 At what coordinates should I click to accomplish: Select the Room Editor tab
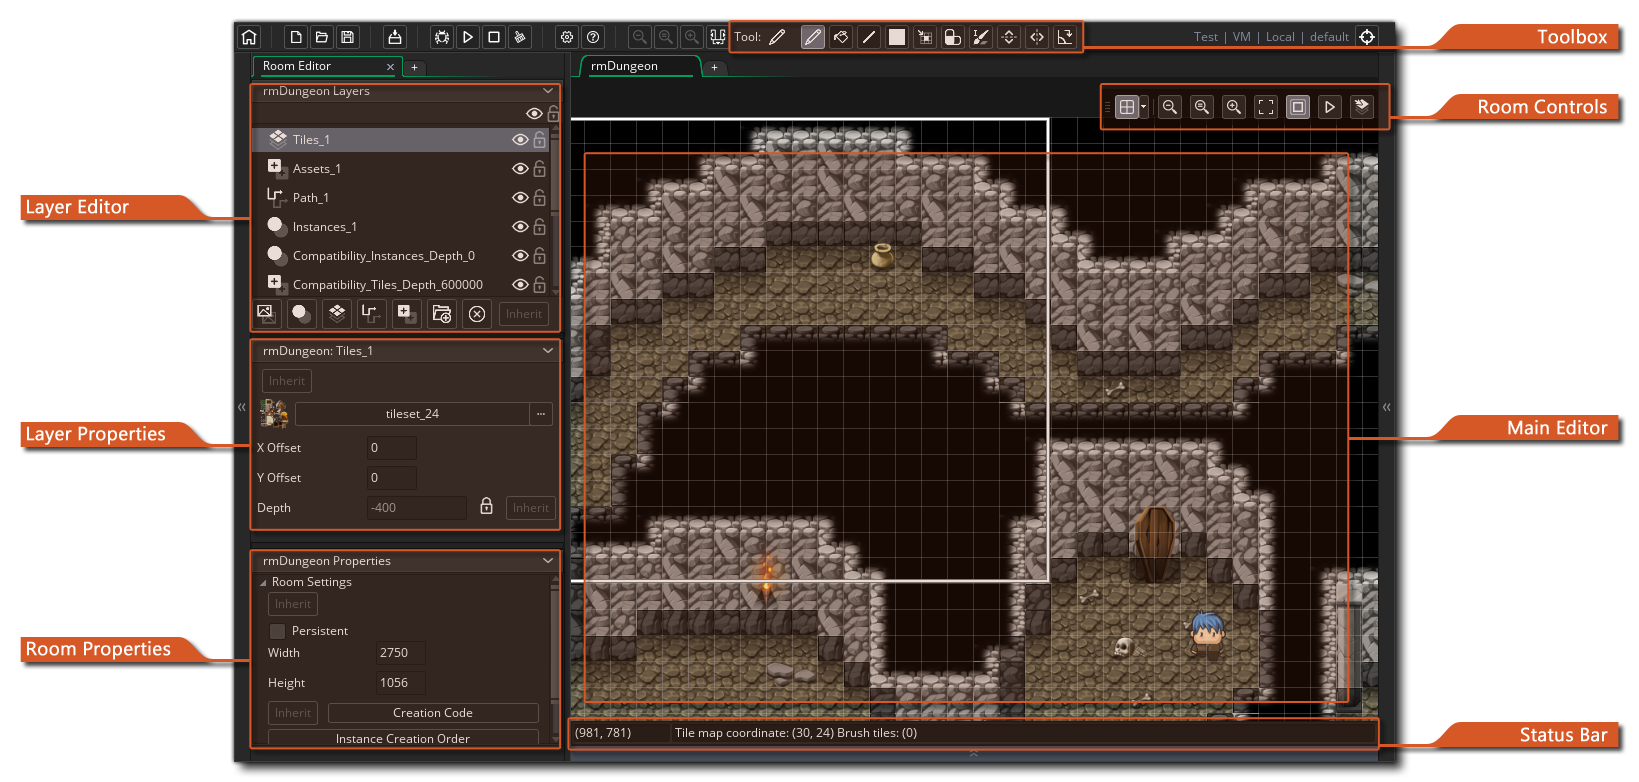[297, 66]
